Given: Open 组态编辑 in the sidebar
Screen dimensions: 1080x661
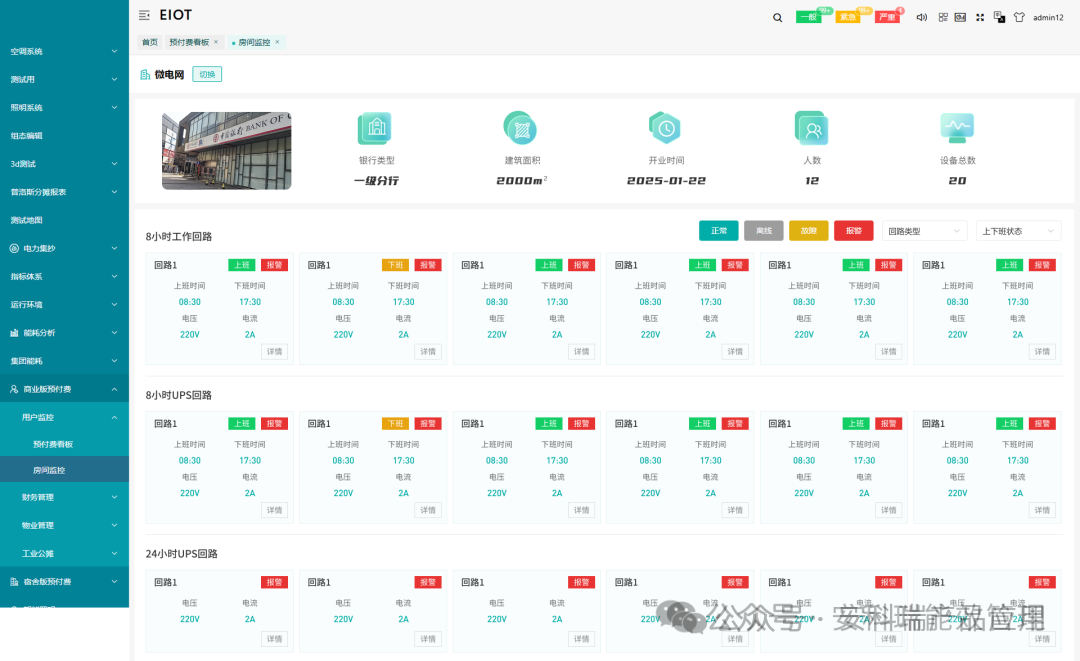Looking at the screenshot, I should coord(64,136).
